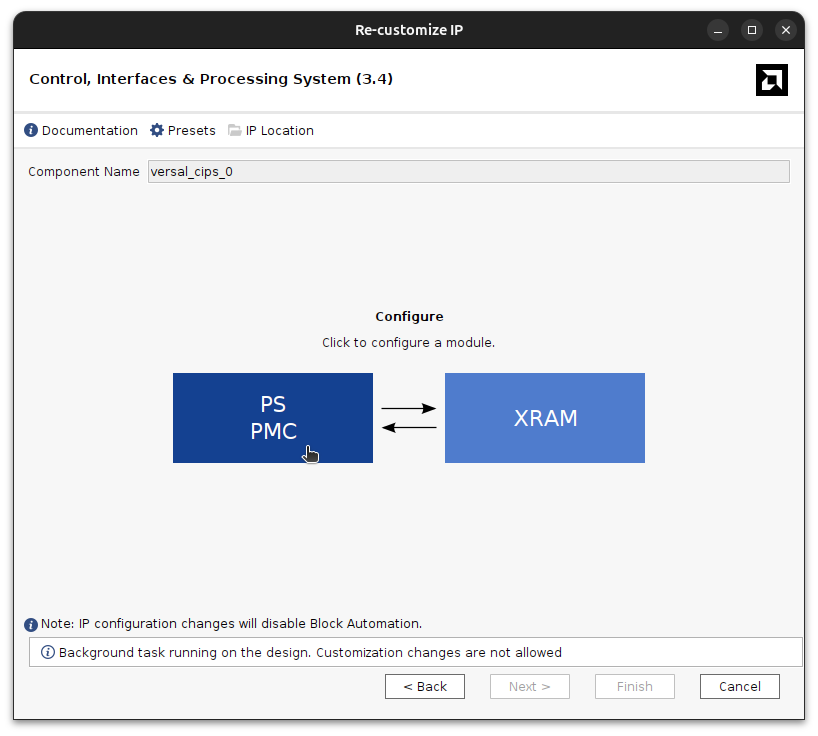This screenshot has height=736, width=818.
Task: Click the AMD logo in the header
Action: coord(771,79)
